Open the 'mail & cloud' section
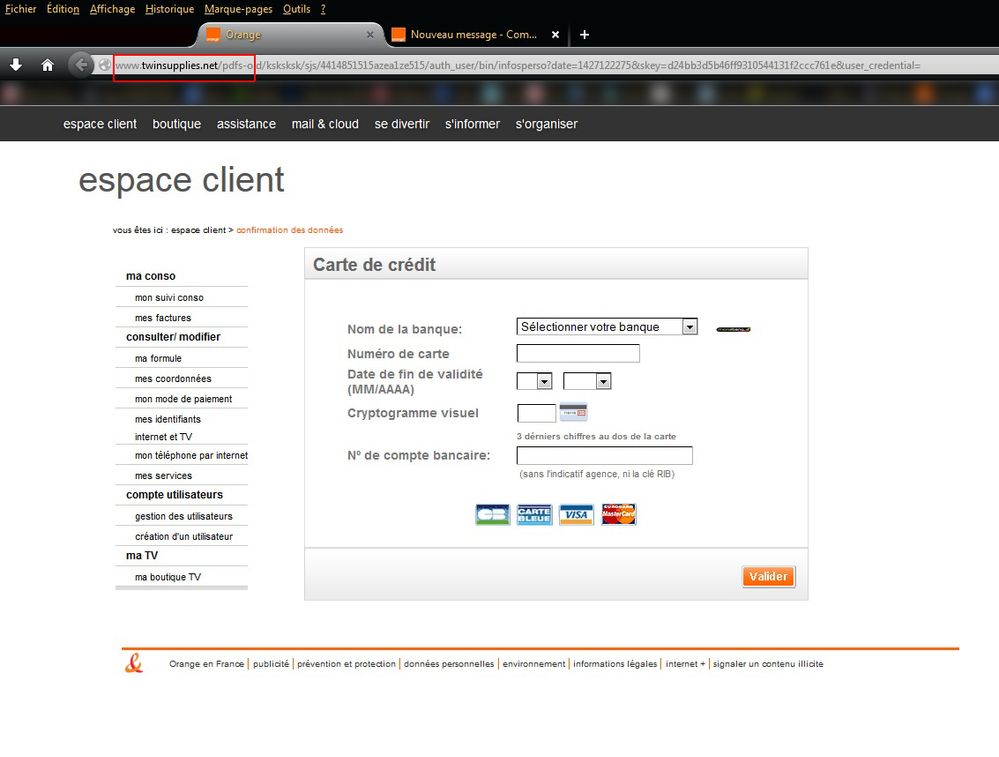 tap(325, 124)
